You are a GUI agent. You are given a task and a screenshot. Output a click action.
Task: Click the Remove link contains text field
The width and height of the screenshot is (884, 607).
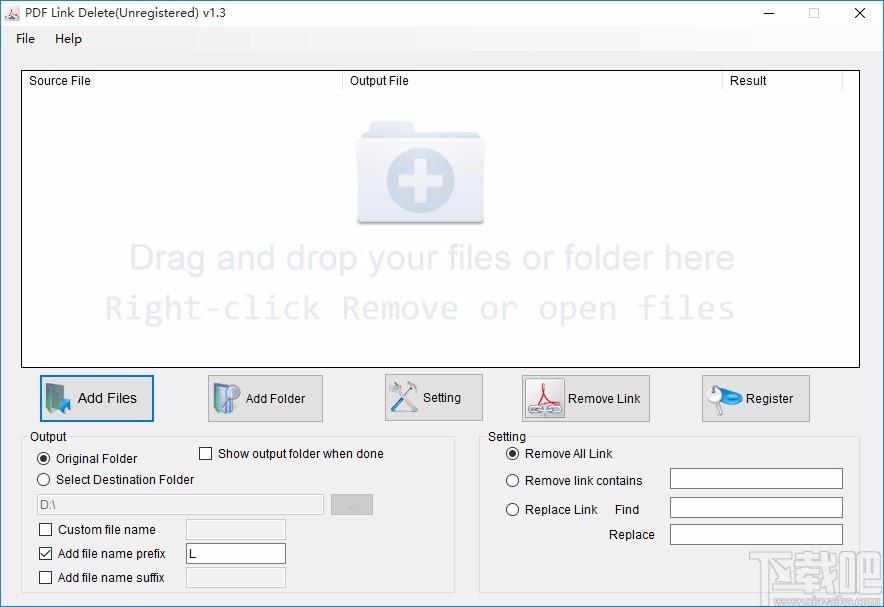pos(756,478)
